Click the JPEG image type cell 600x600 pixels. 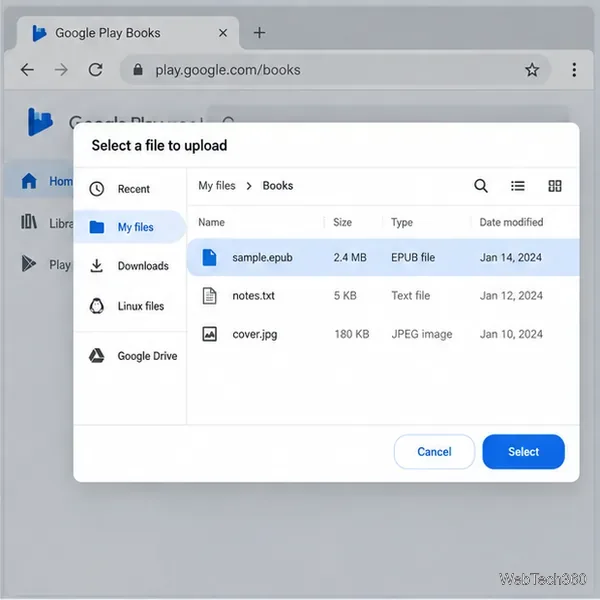[422, 334]
